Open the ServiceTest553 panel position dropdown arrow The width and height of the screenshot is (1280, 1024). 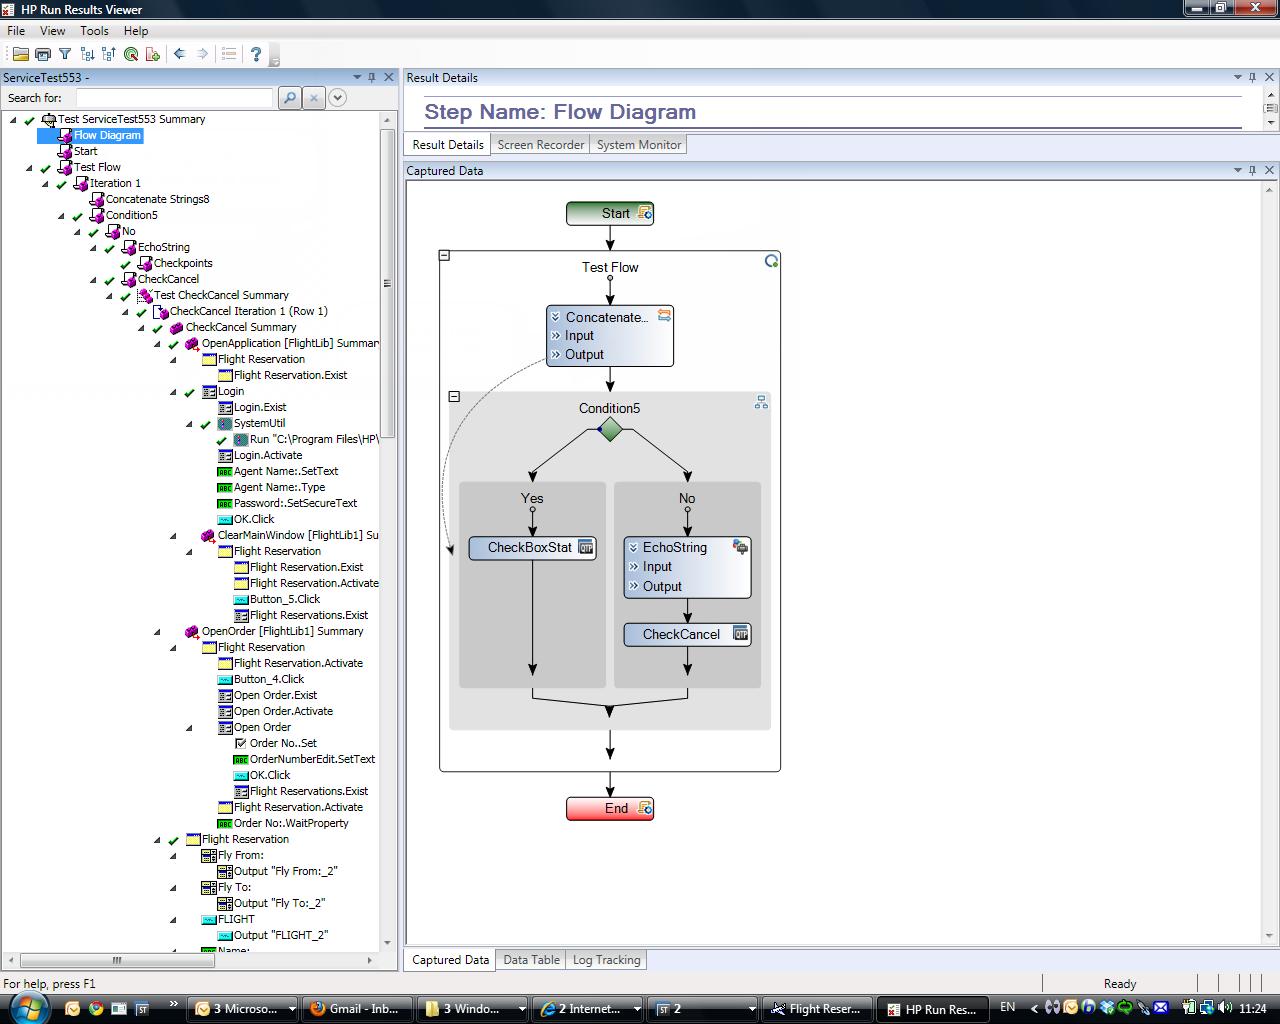[x=357, y=77]
